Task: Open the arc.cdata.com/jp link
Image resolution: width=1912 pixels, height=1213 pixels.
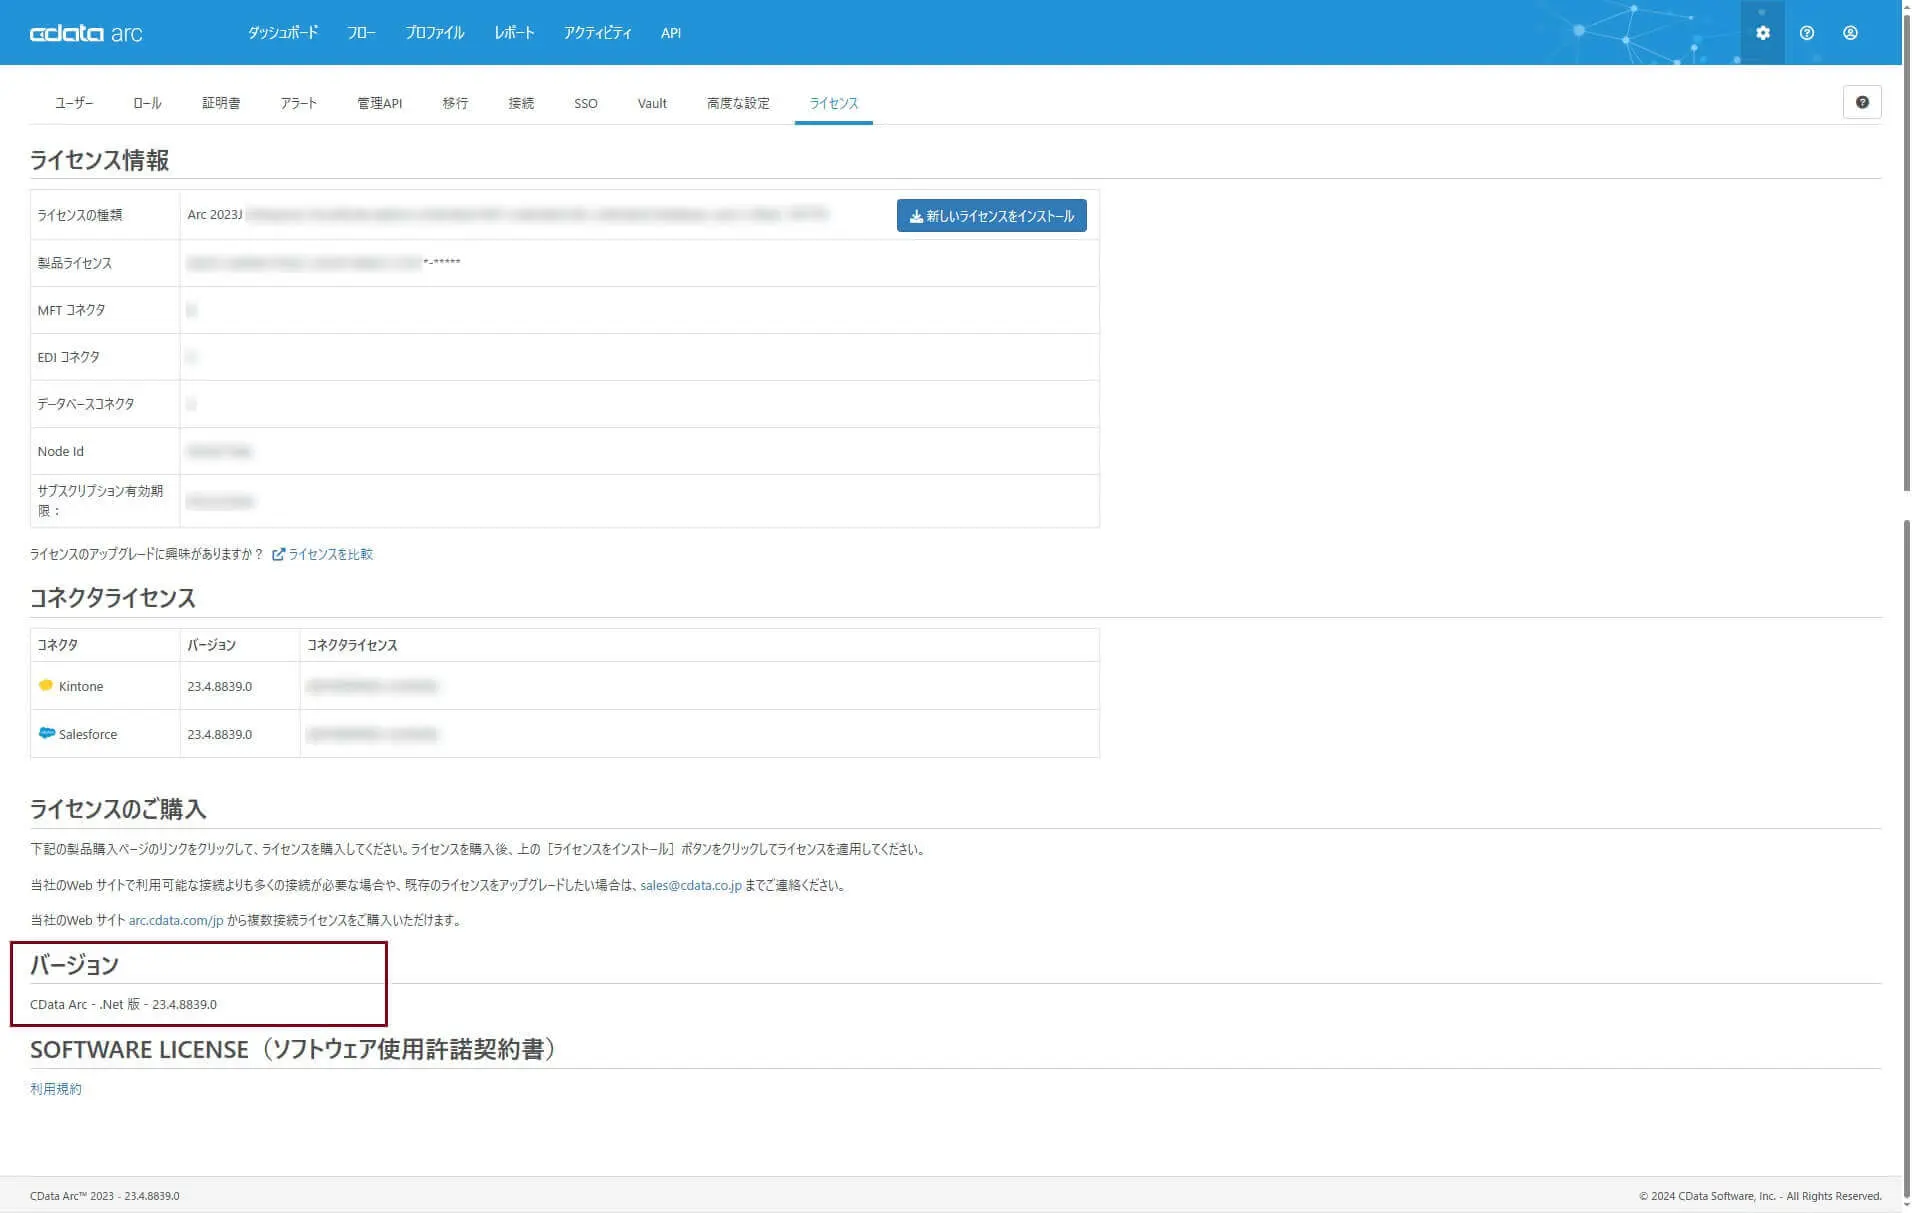Action: tap(176, 920)
